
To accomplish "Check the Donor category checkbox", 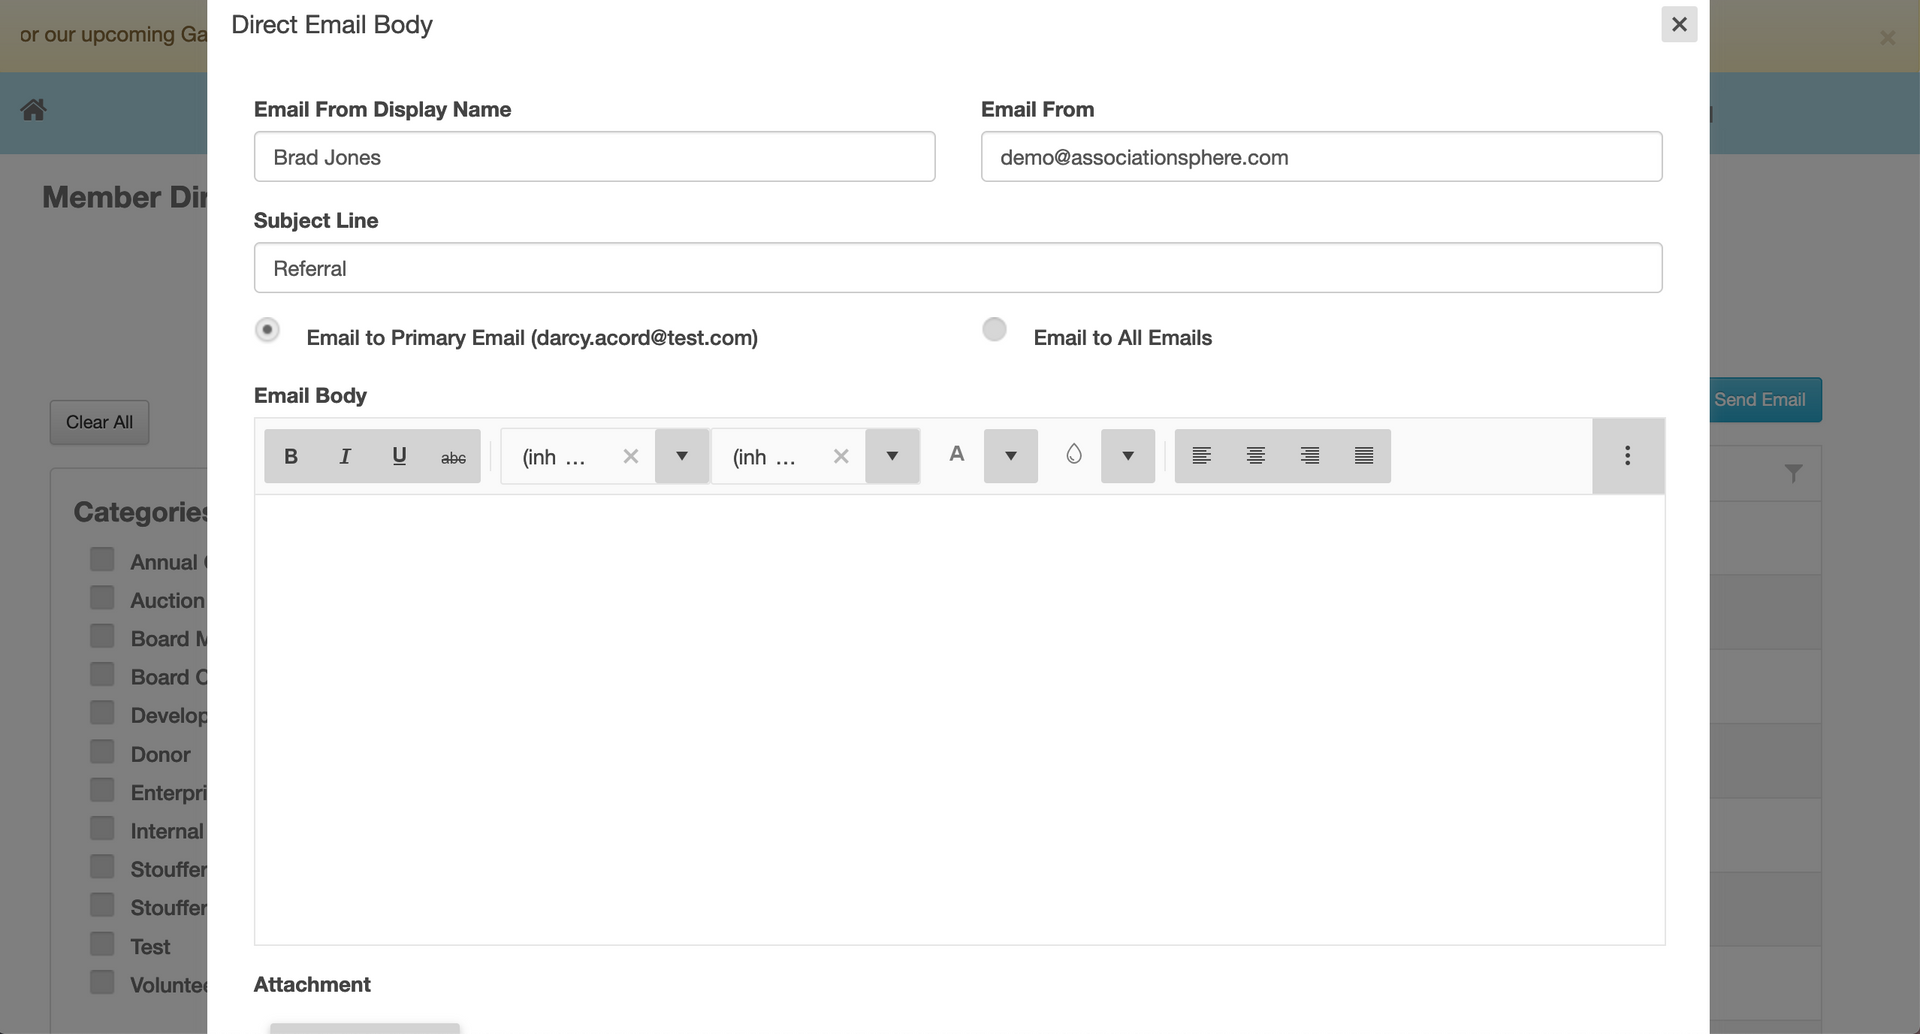I will click(102, 751).
